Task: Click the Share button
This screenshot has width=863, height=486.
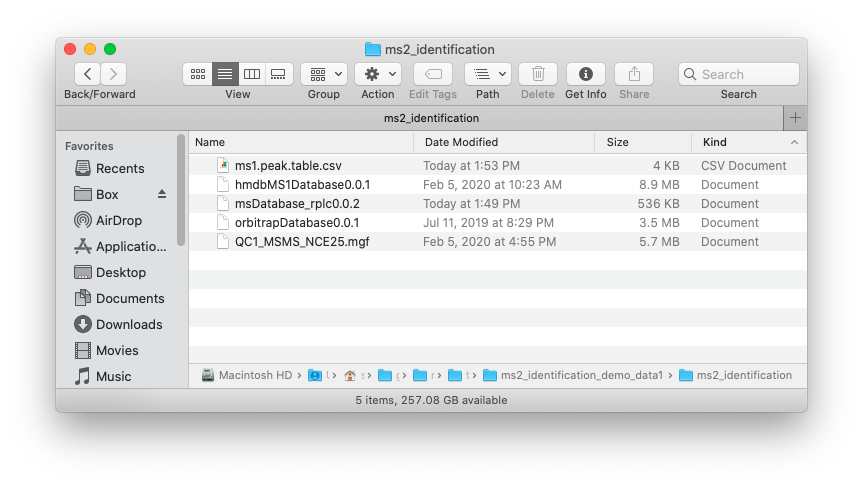Action: point(634,74)
